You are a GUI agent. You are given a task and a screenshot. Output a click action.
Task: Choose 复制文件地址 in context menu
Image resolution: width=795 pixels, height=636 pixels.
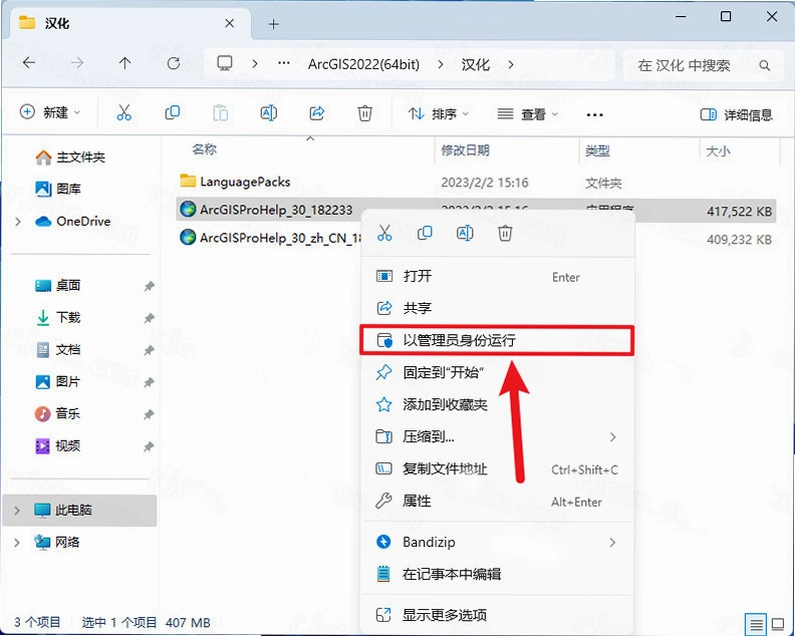(497, 469)
